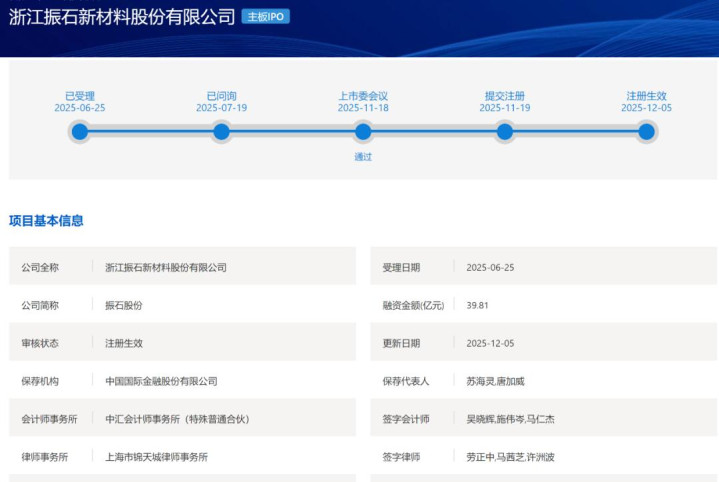Click the 项目基本信息 section heading
719x482 pixels.
(46, 221)
